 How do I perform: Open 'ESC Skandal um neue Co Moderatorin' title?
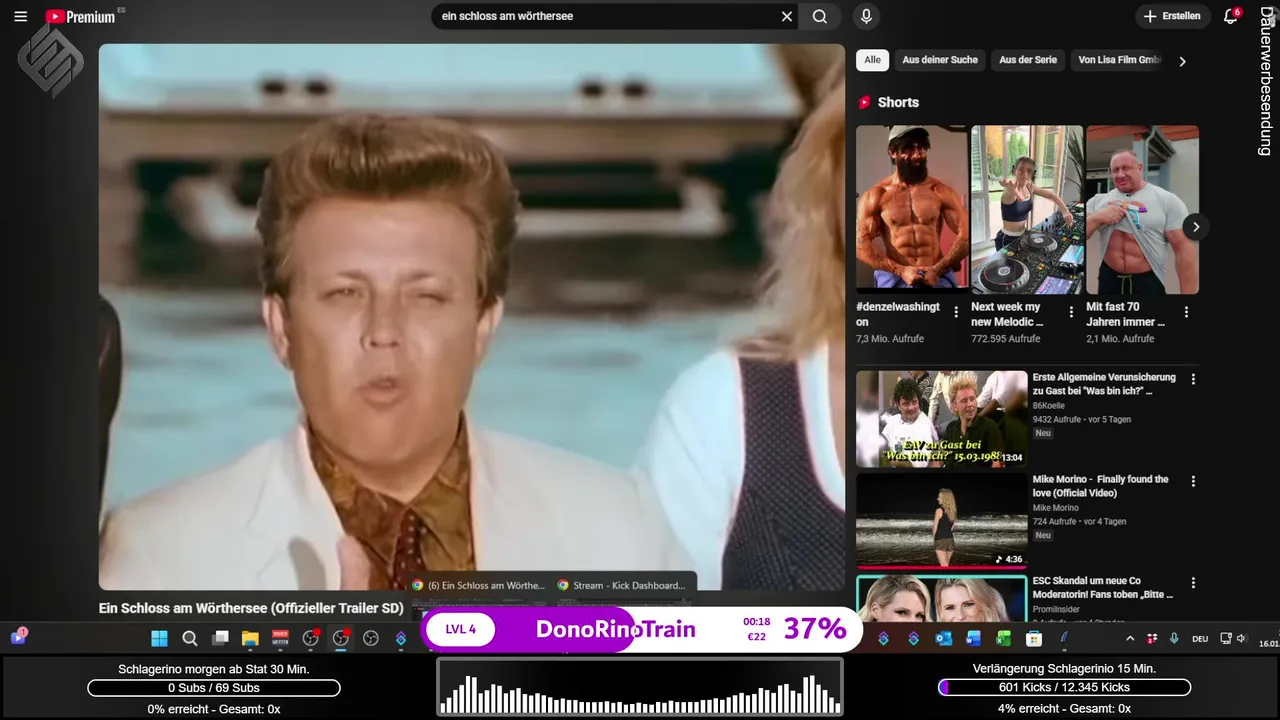[x=1103, y=587]
